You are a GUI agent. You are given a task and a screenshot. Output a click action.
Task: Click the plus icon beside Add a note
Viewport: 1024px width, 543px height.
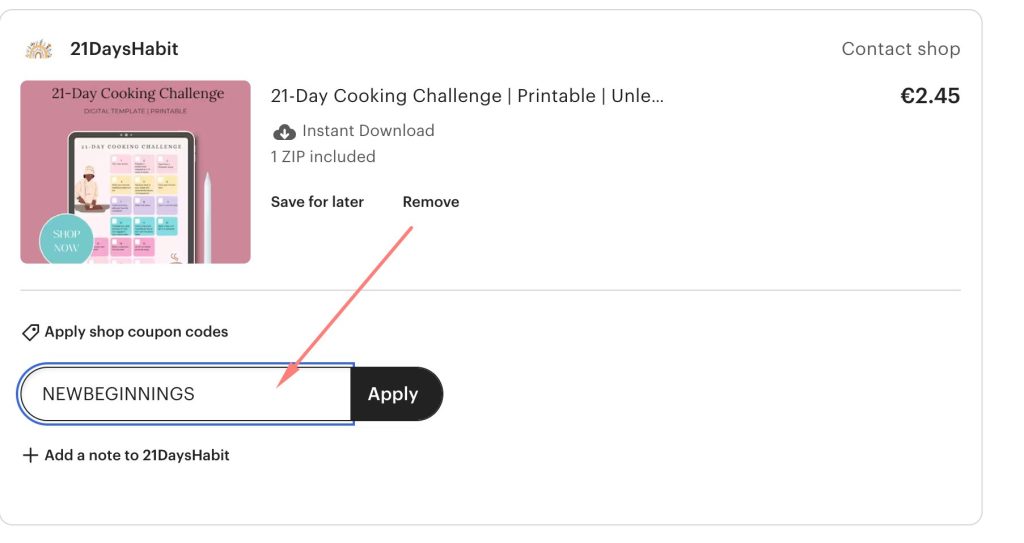pos(30,455)
